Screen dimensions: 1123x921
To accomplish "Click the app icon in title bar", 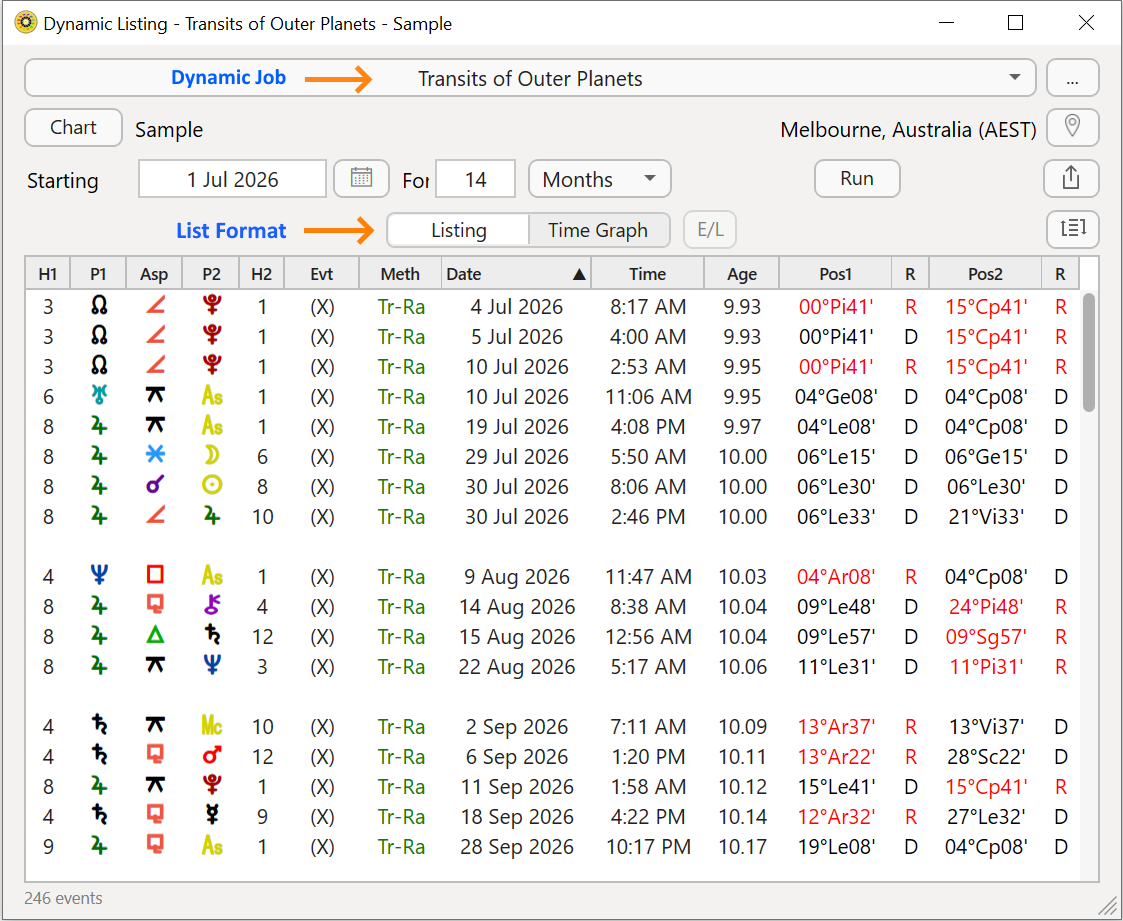I will [x=25, y=23].
